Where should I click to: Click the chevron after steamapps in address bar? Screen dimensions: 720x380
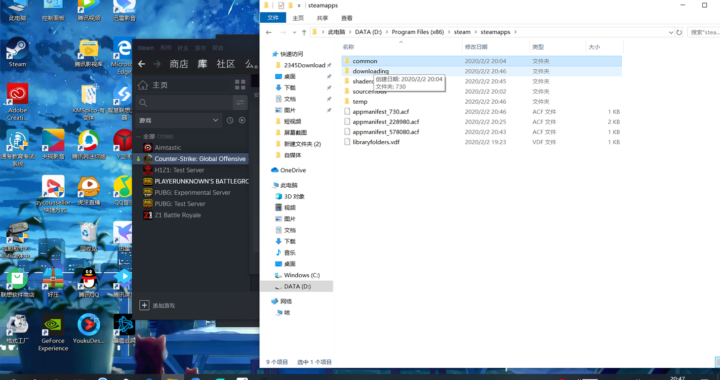point(515,32)
